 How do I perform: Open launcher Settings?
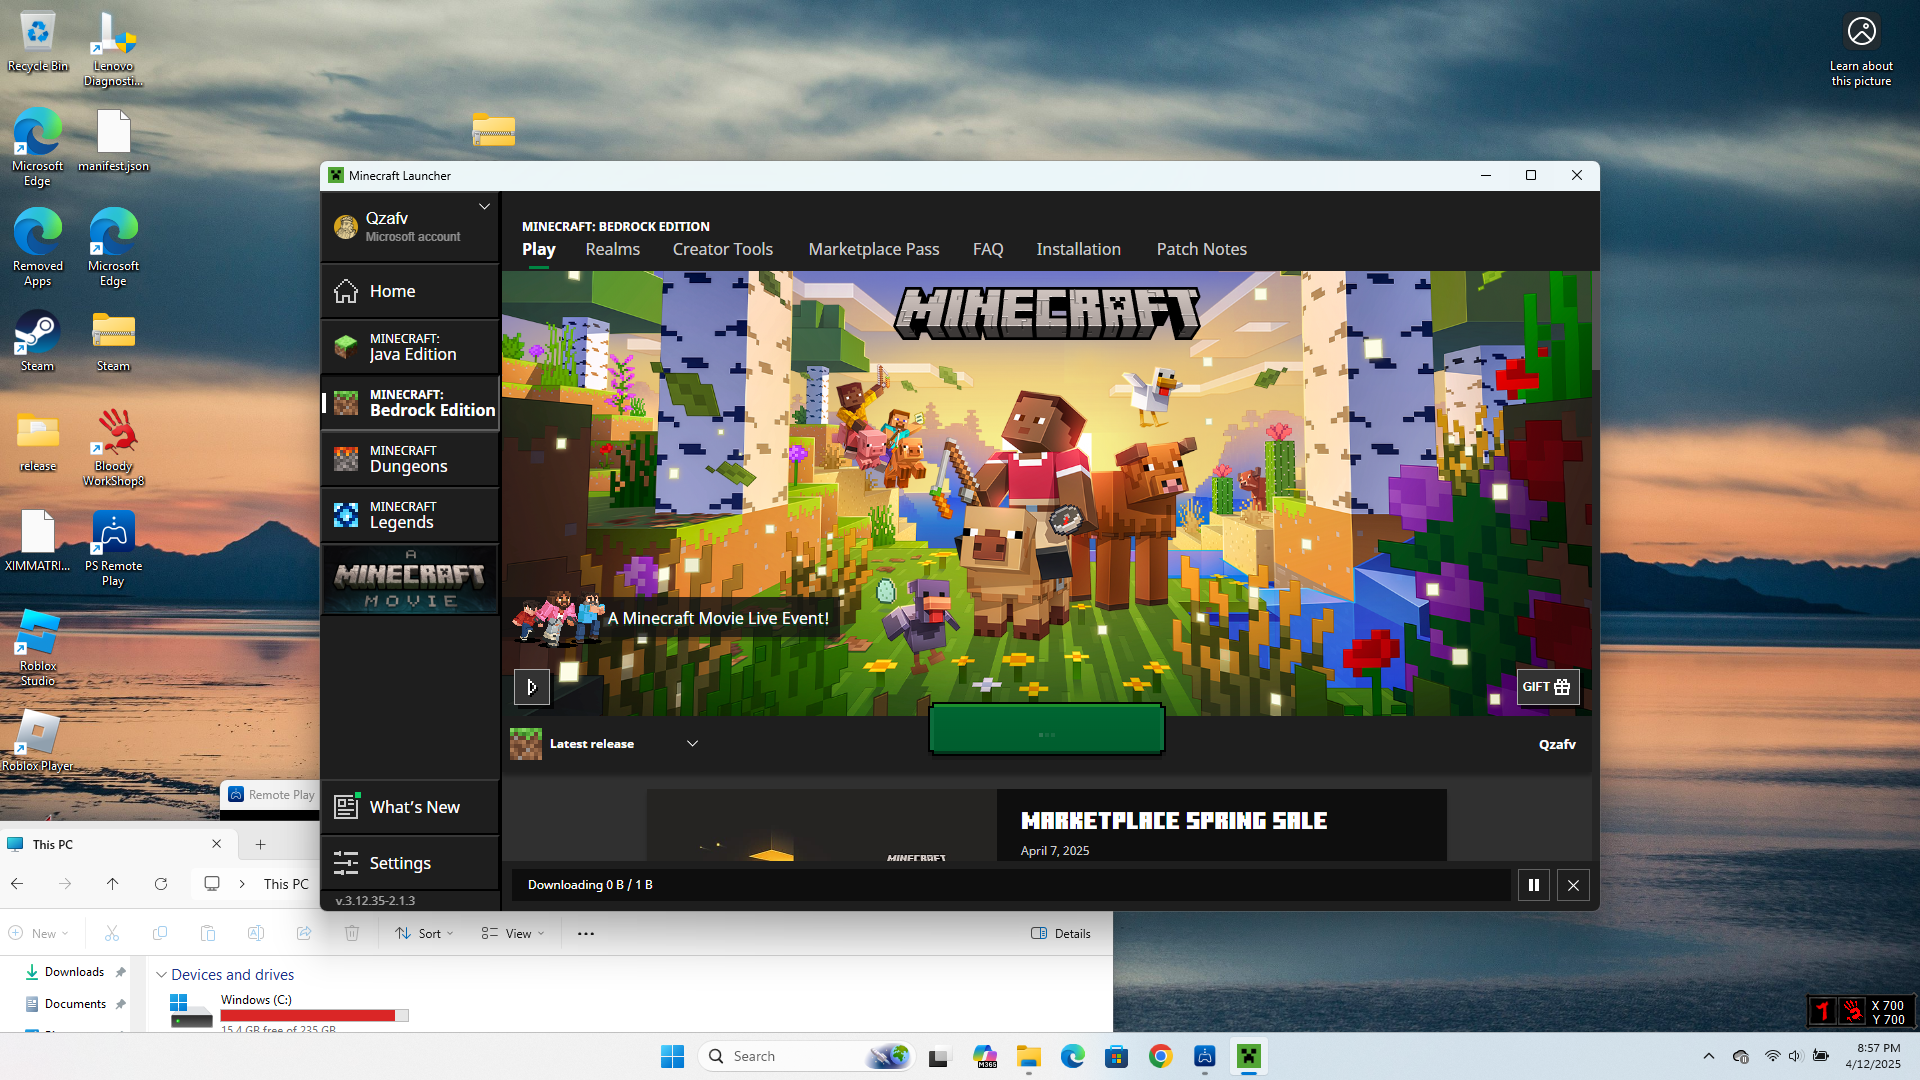point(410,863)
